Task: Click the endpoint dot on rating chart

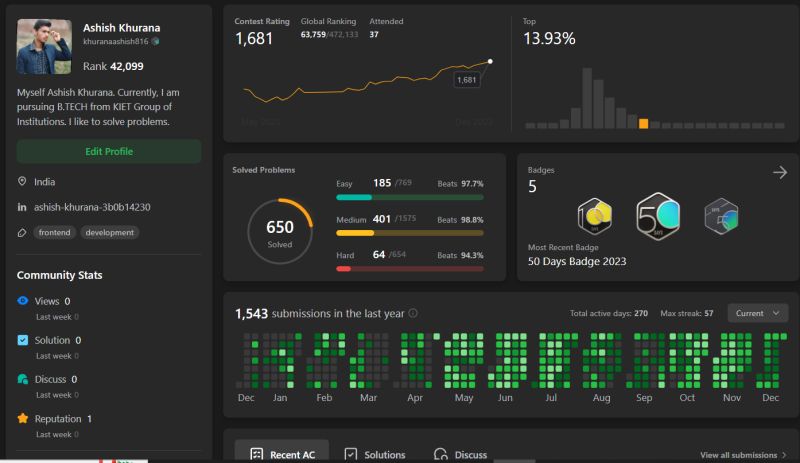Action: click(x=490, y=61)
